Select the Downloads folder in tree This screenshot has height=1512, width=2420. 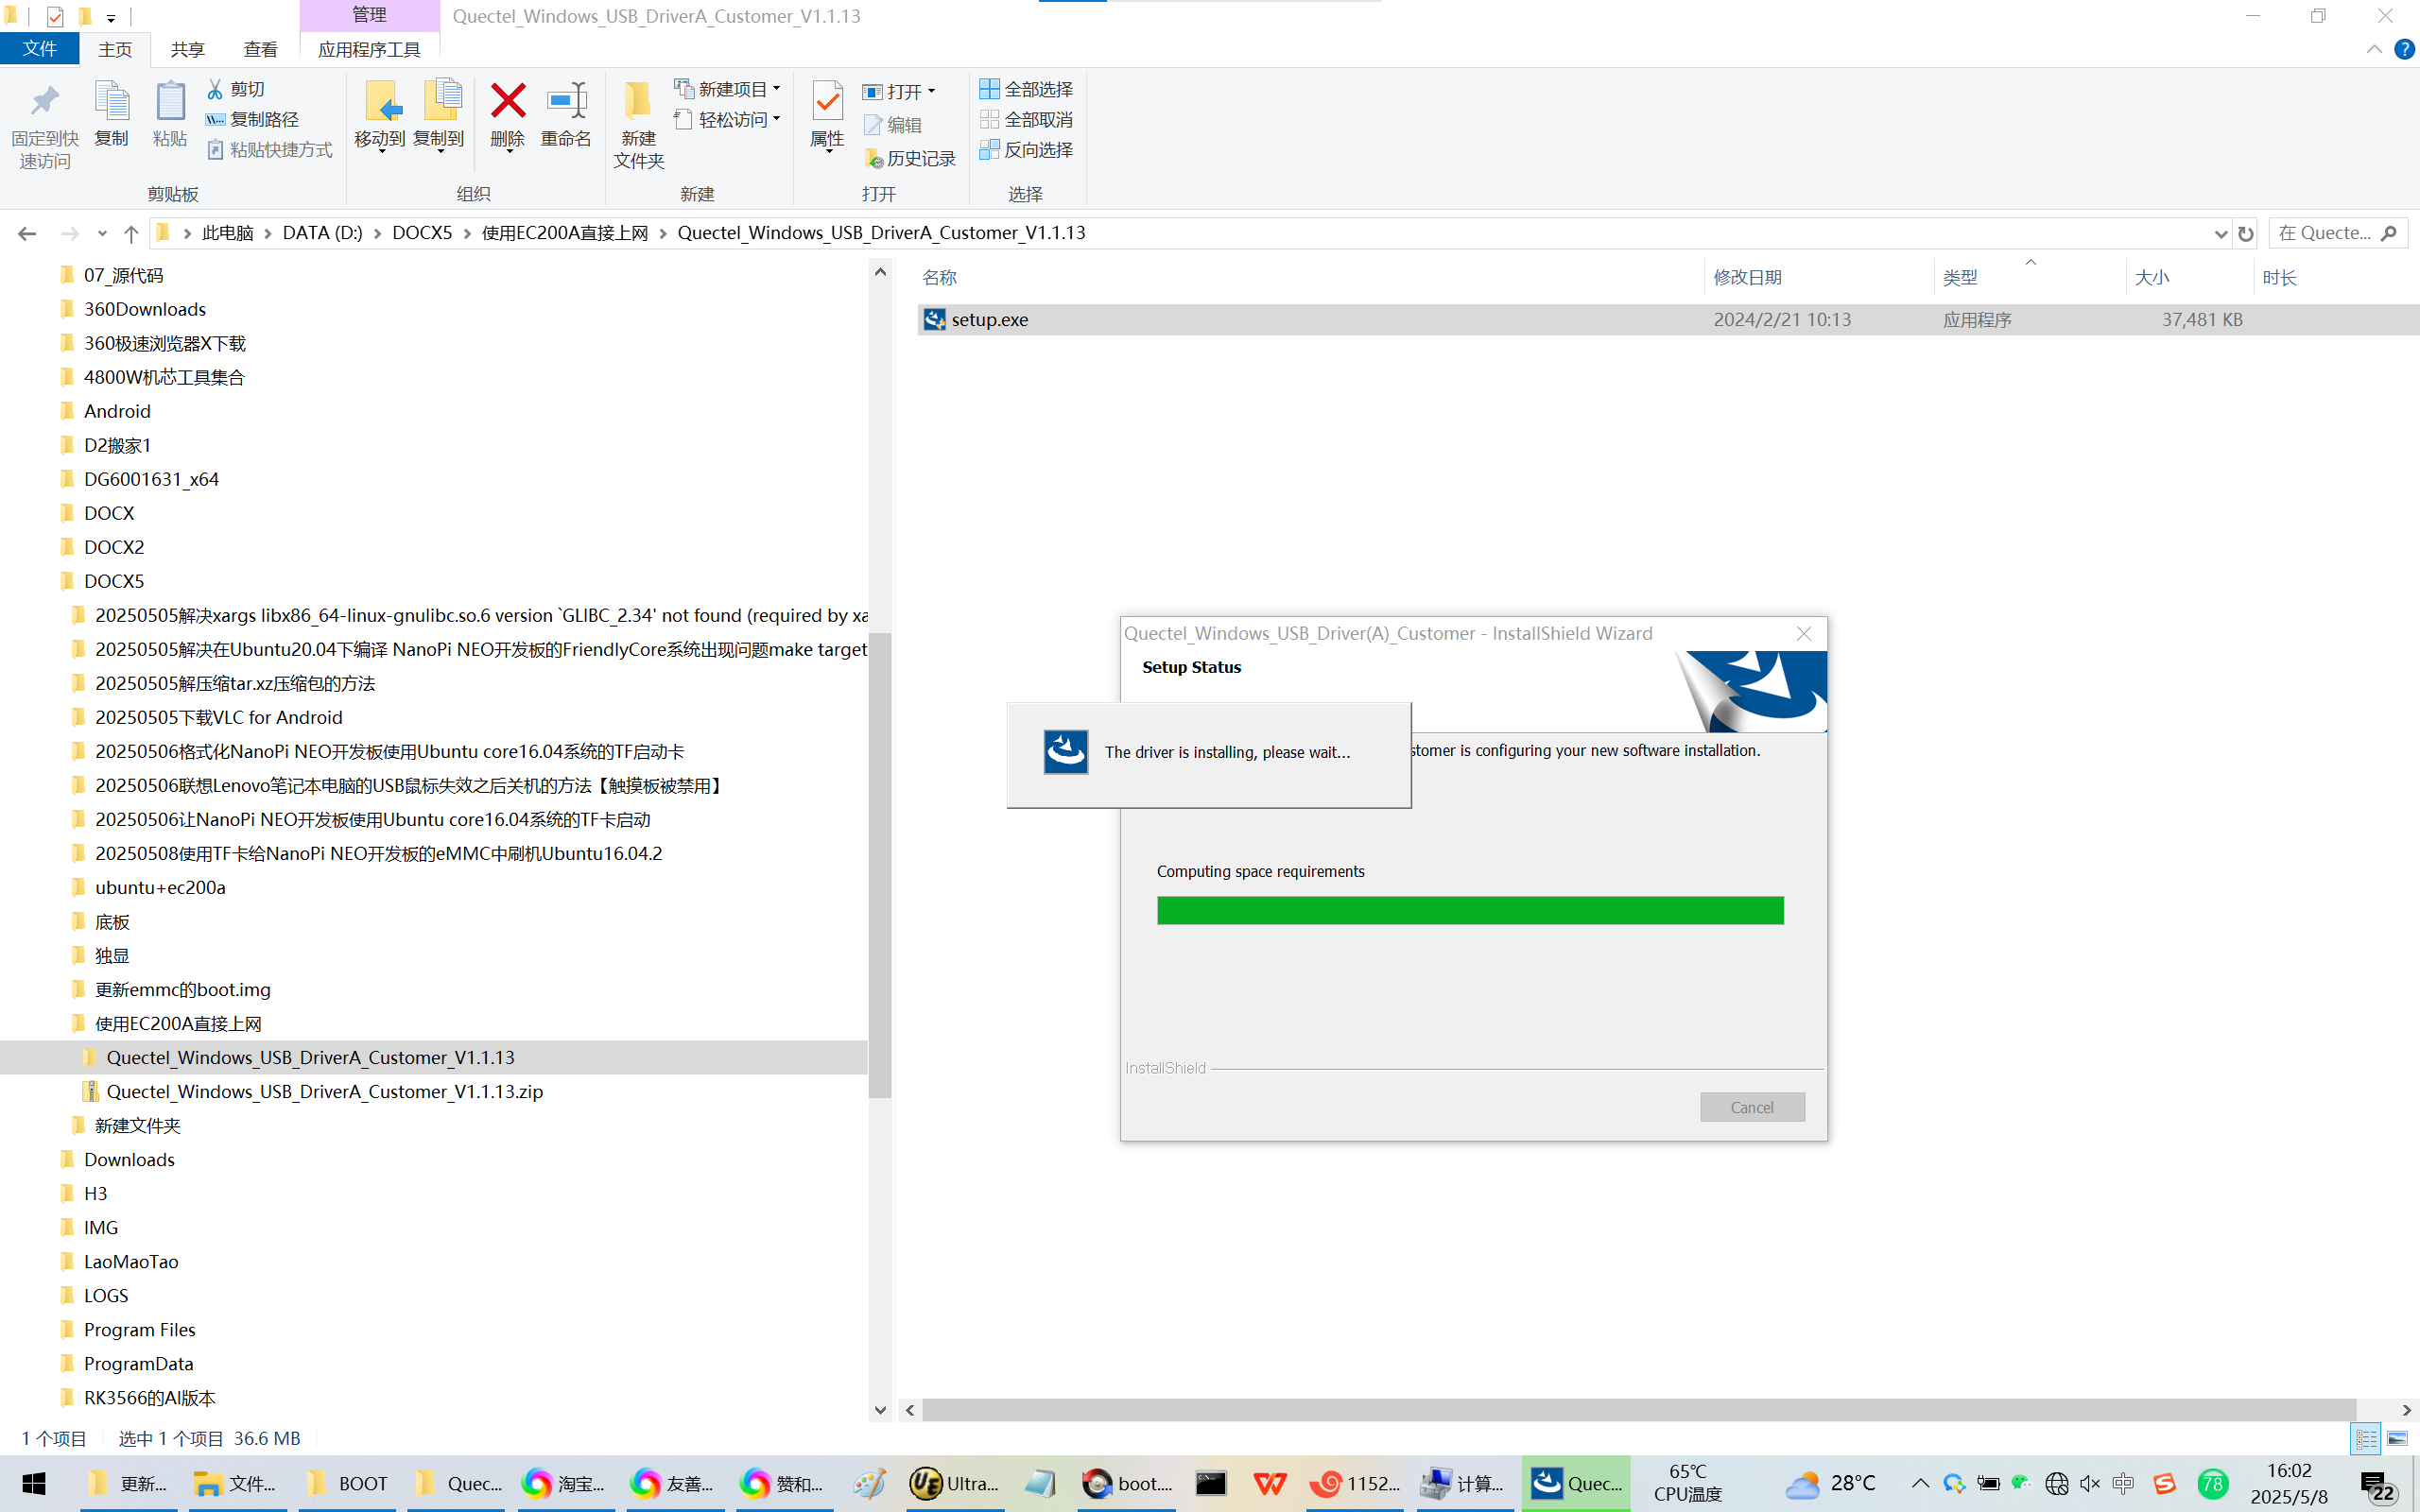pos(129,1159)
